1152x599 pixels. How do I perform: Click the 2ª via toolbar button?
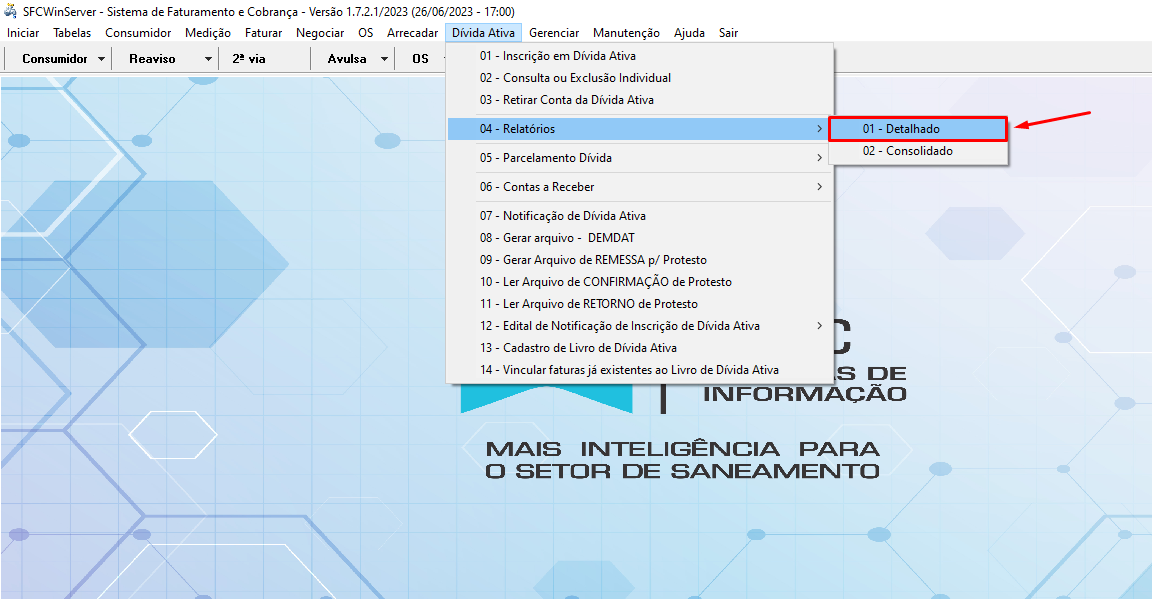(x=249, y=59)
